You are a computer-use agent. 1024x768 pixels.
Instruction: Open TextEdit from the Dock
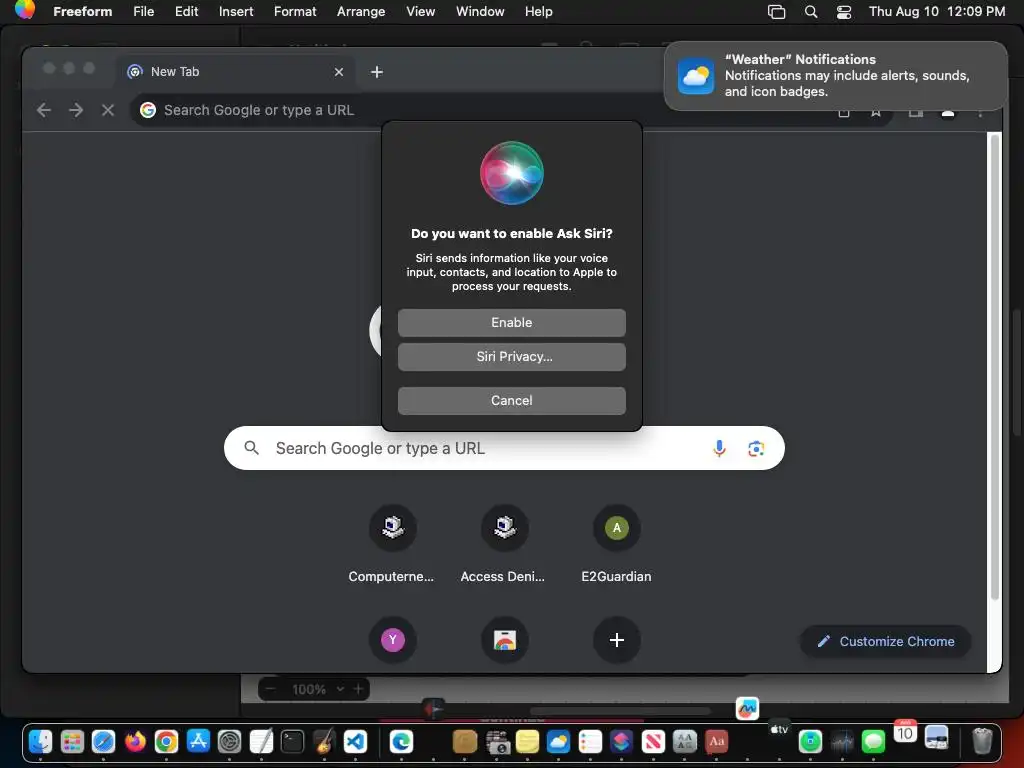point(261,741)
